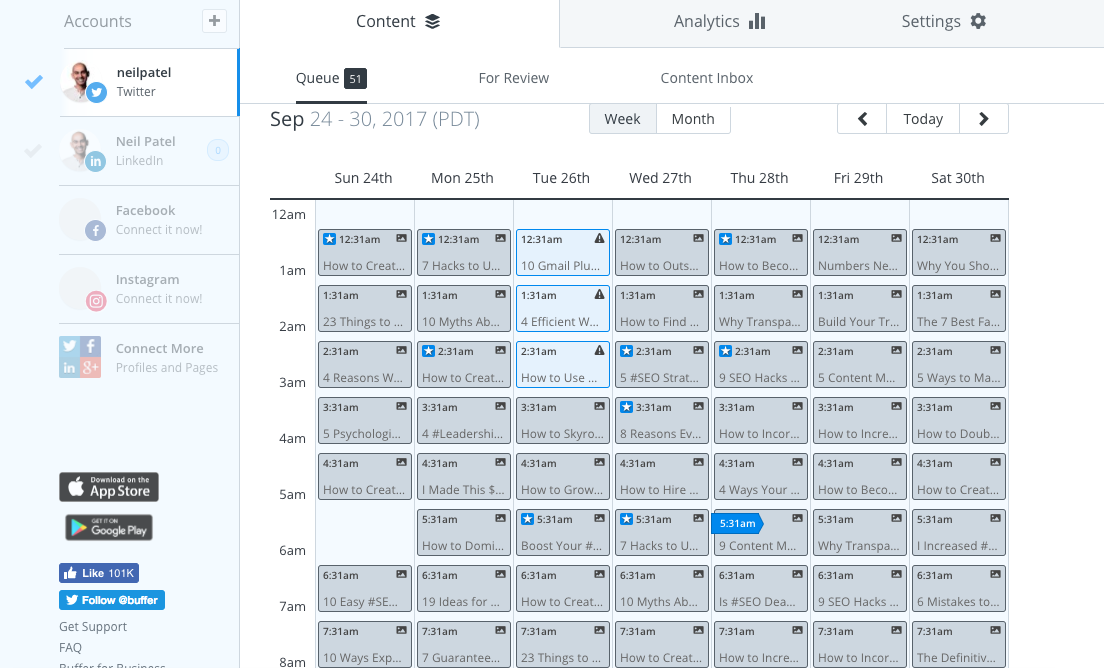Click the star icon on Wednesday 5:31am post

click(627, 519)
